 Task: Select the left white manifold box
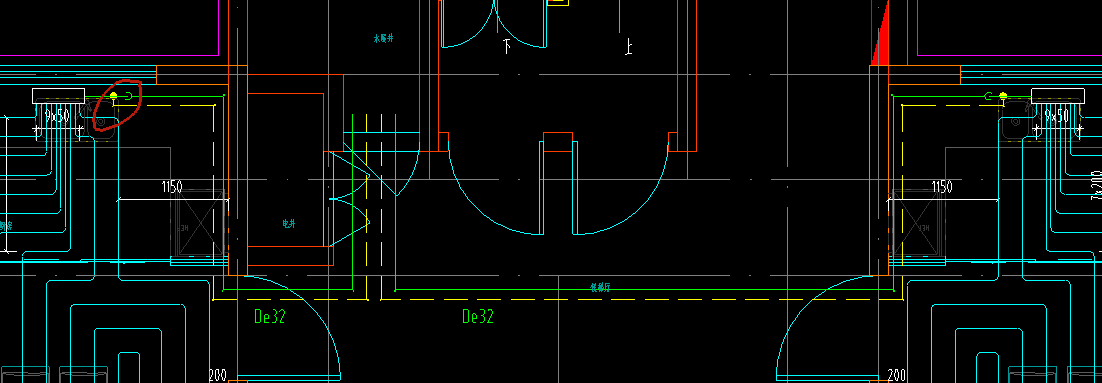[x=58, y=96]
